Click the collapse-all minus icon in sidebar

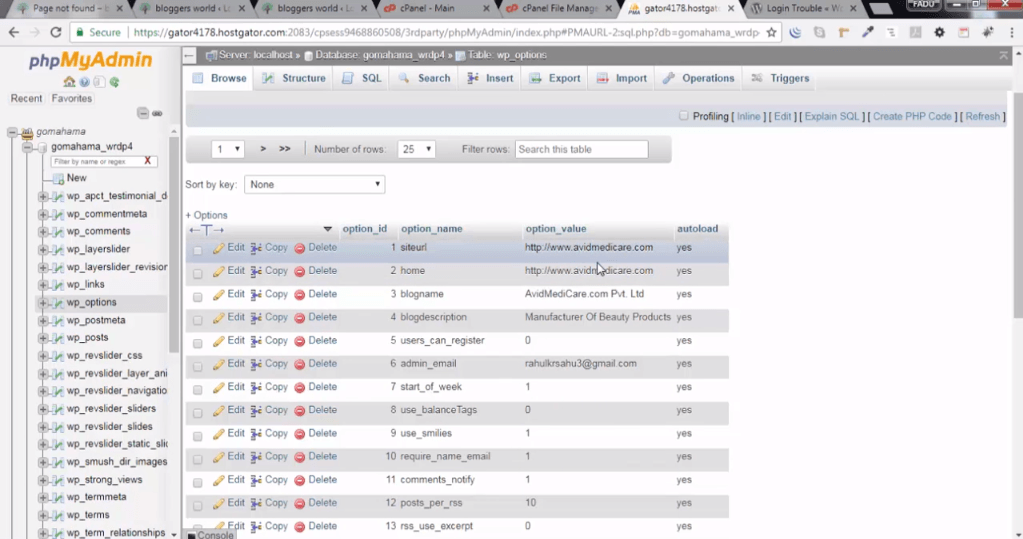pyautogui.click(x=143, y=113)
